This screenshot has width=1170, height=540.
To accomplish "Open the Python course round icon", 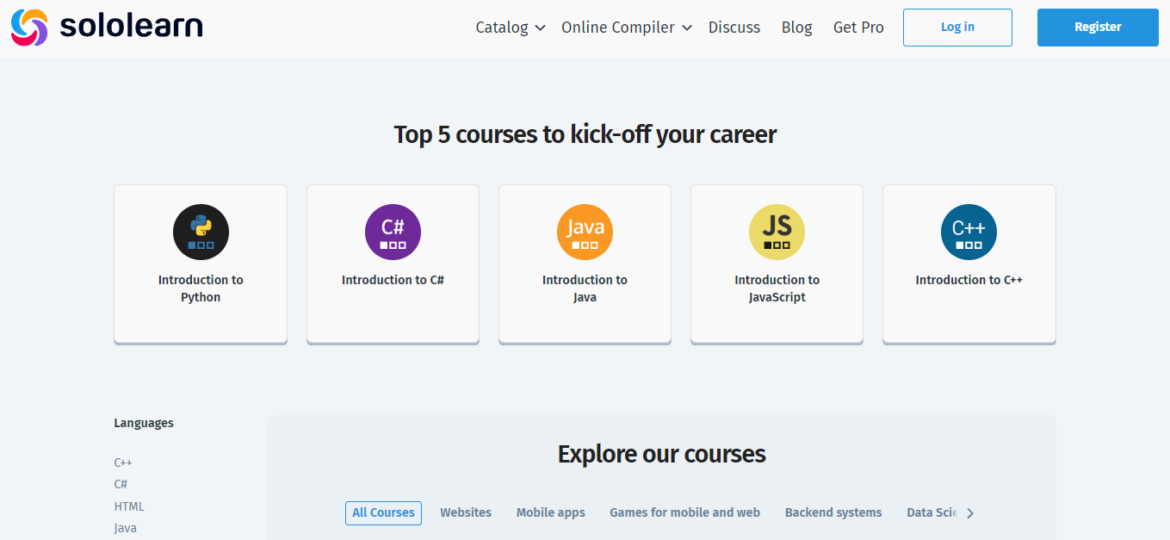I will click(201, 232).
